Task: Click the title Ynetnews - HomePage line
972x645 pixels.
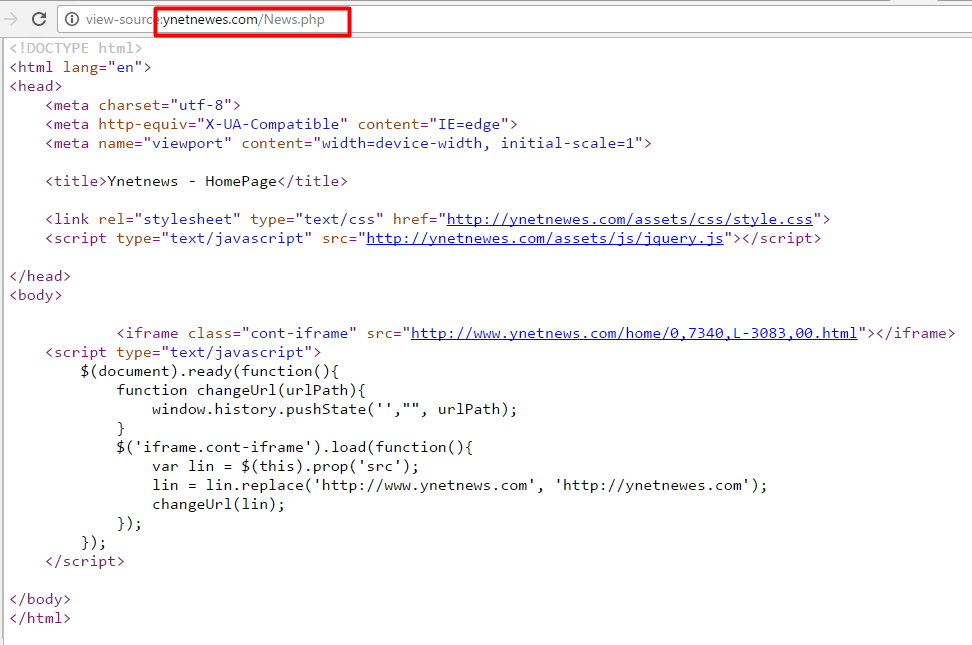Action: click(196, 182)
